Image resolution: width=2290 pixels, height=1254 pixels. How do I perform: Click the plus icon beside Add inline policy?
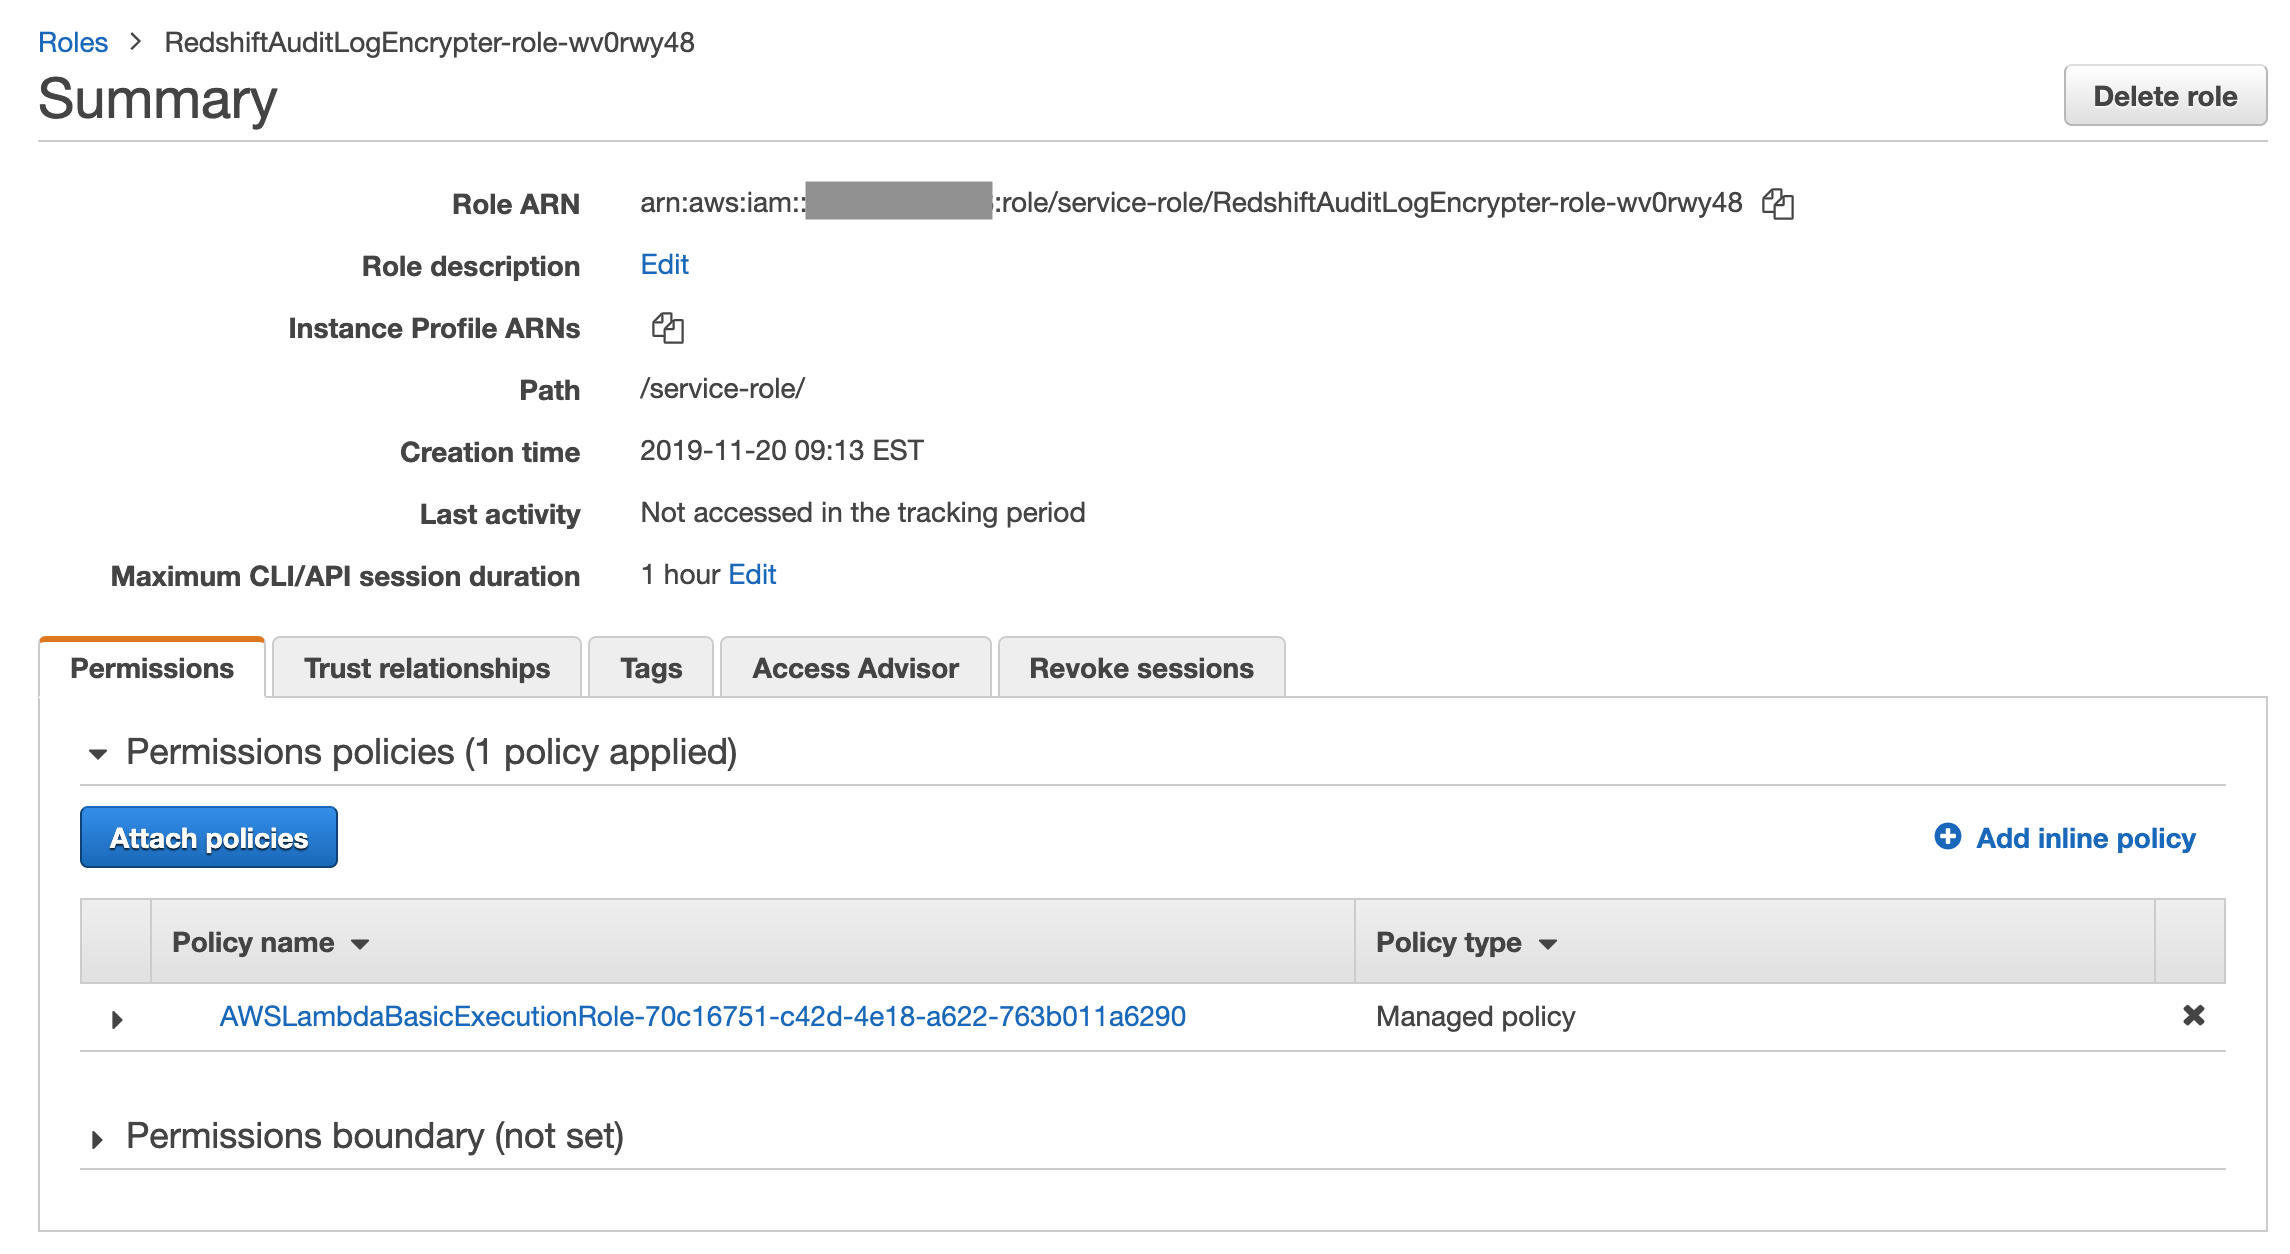pos(1947,837)
